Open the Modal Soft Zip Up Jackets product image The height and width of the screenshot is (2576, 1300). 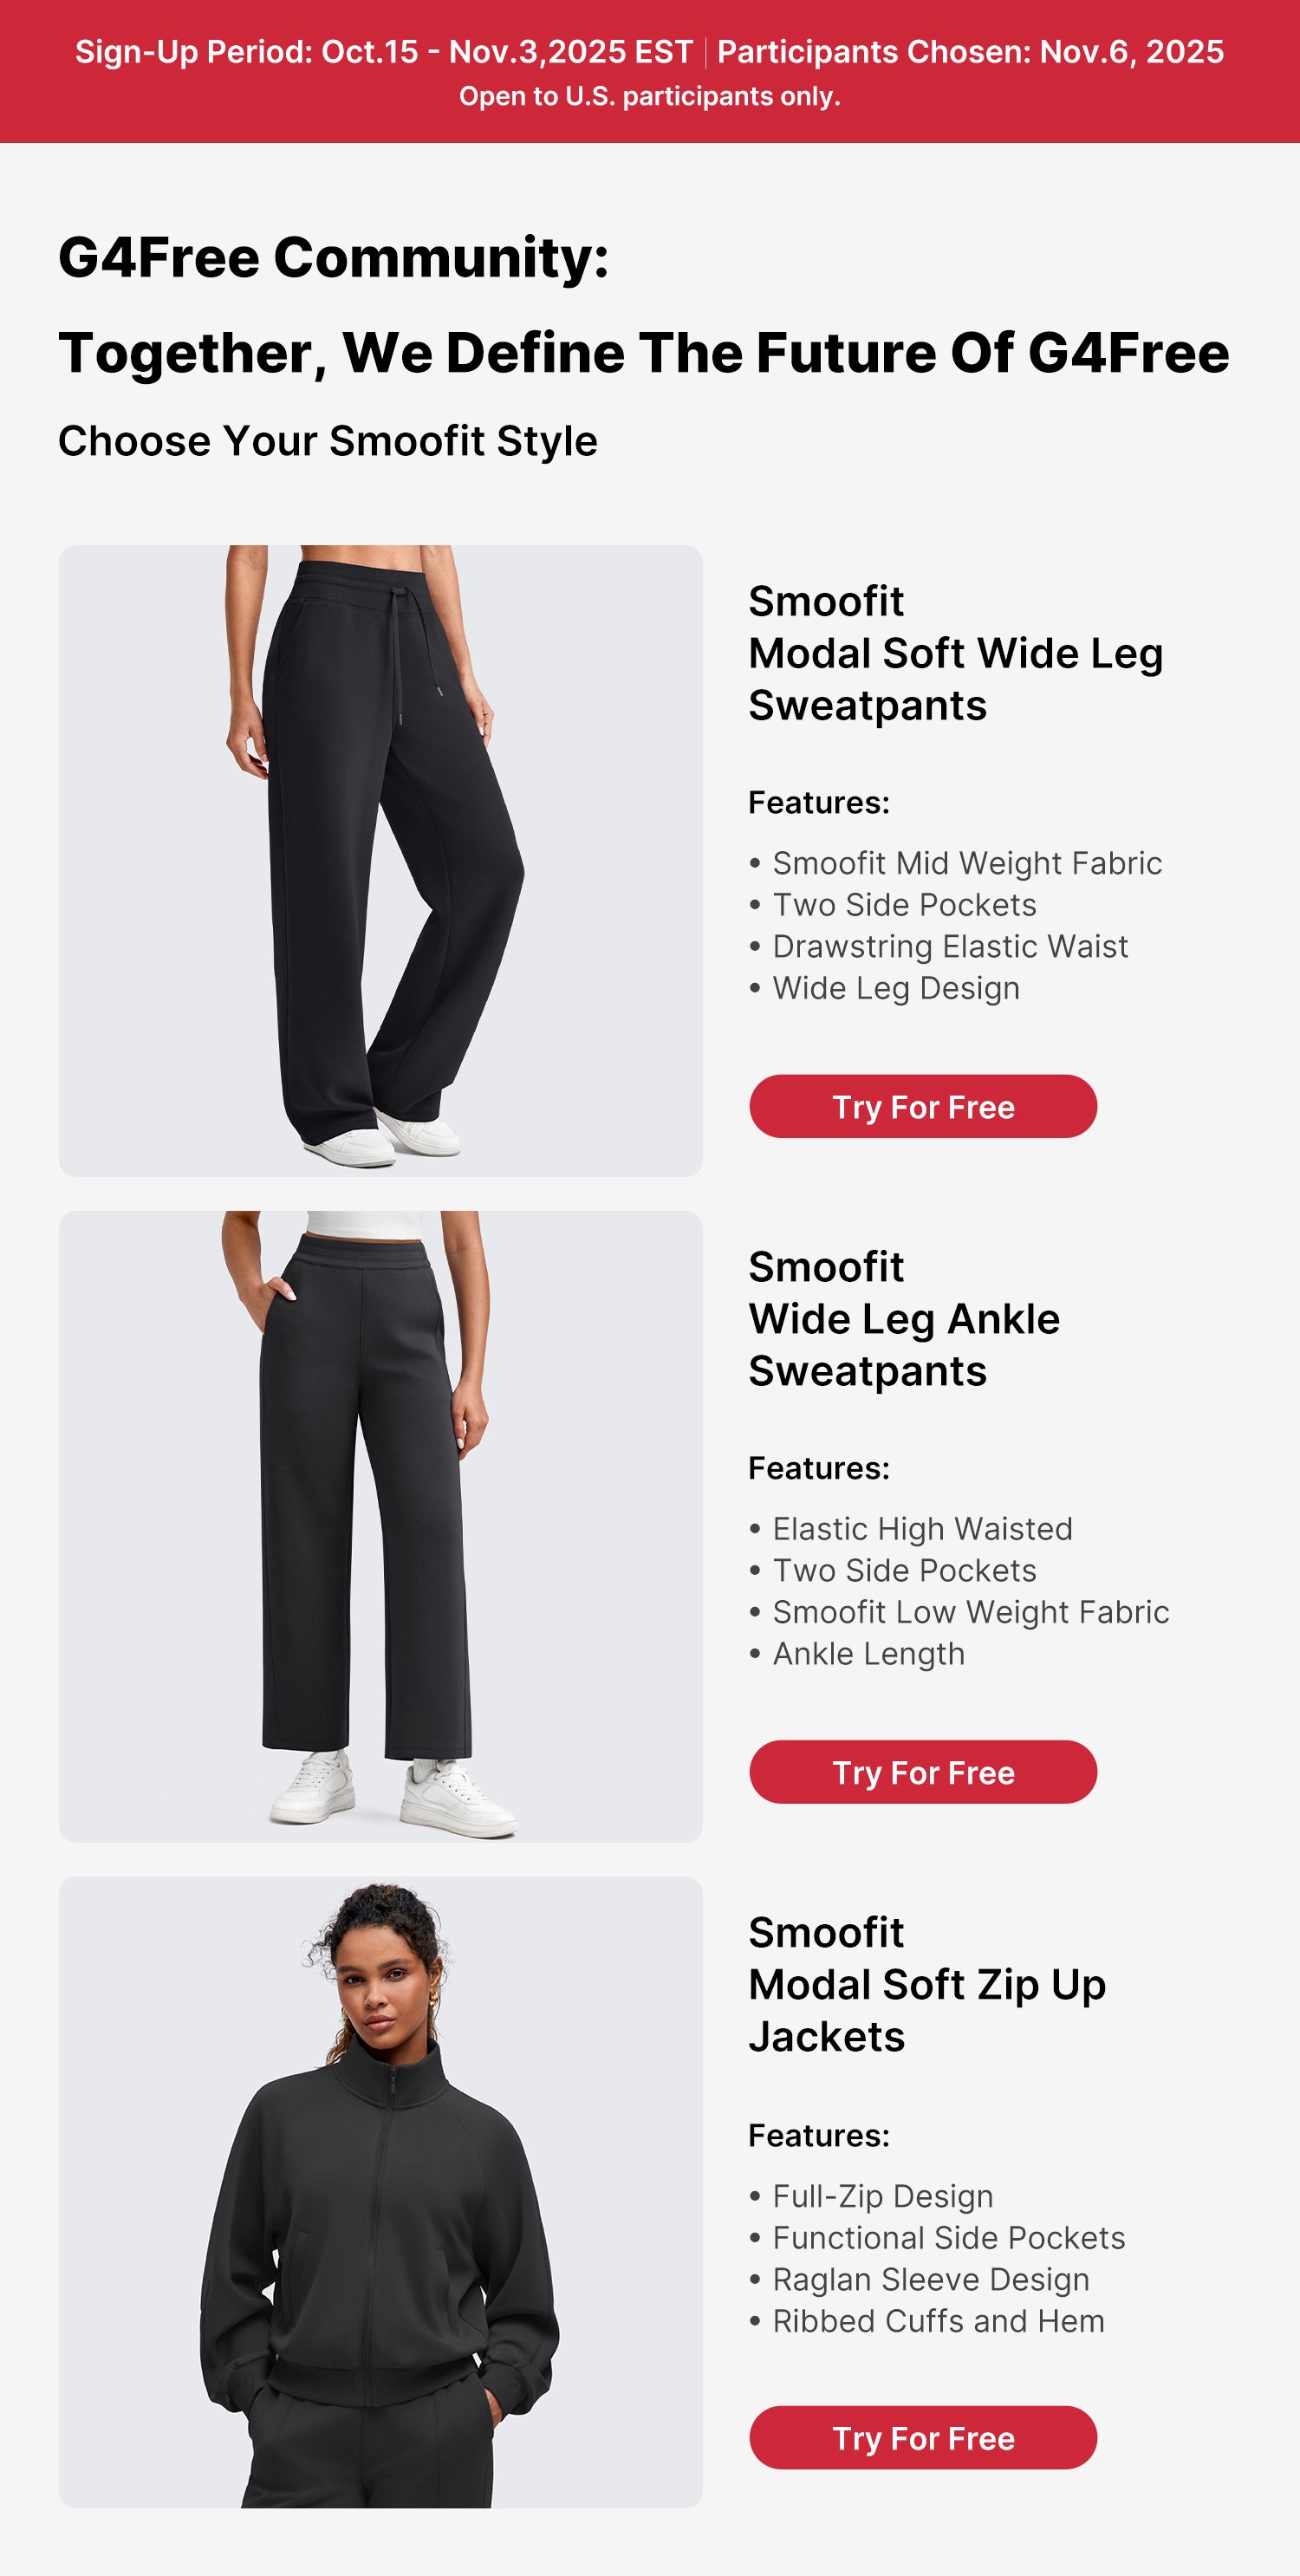(381, 2192)
